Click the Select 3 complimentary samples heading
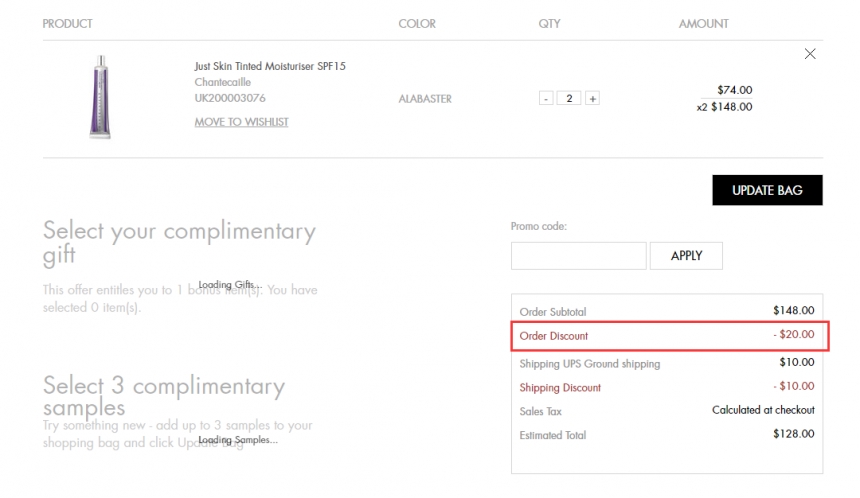 click(x=164, y=397)
